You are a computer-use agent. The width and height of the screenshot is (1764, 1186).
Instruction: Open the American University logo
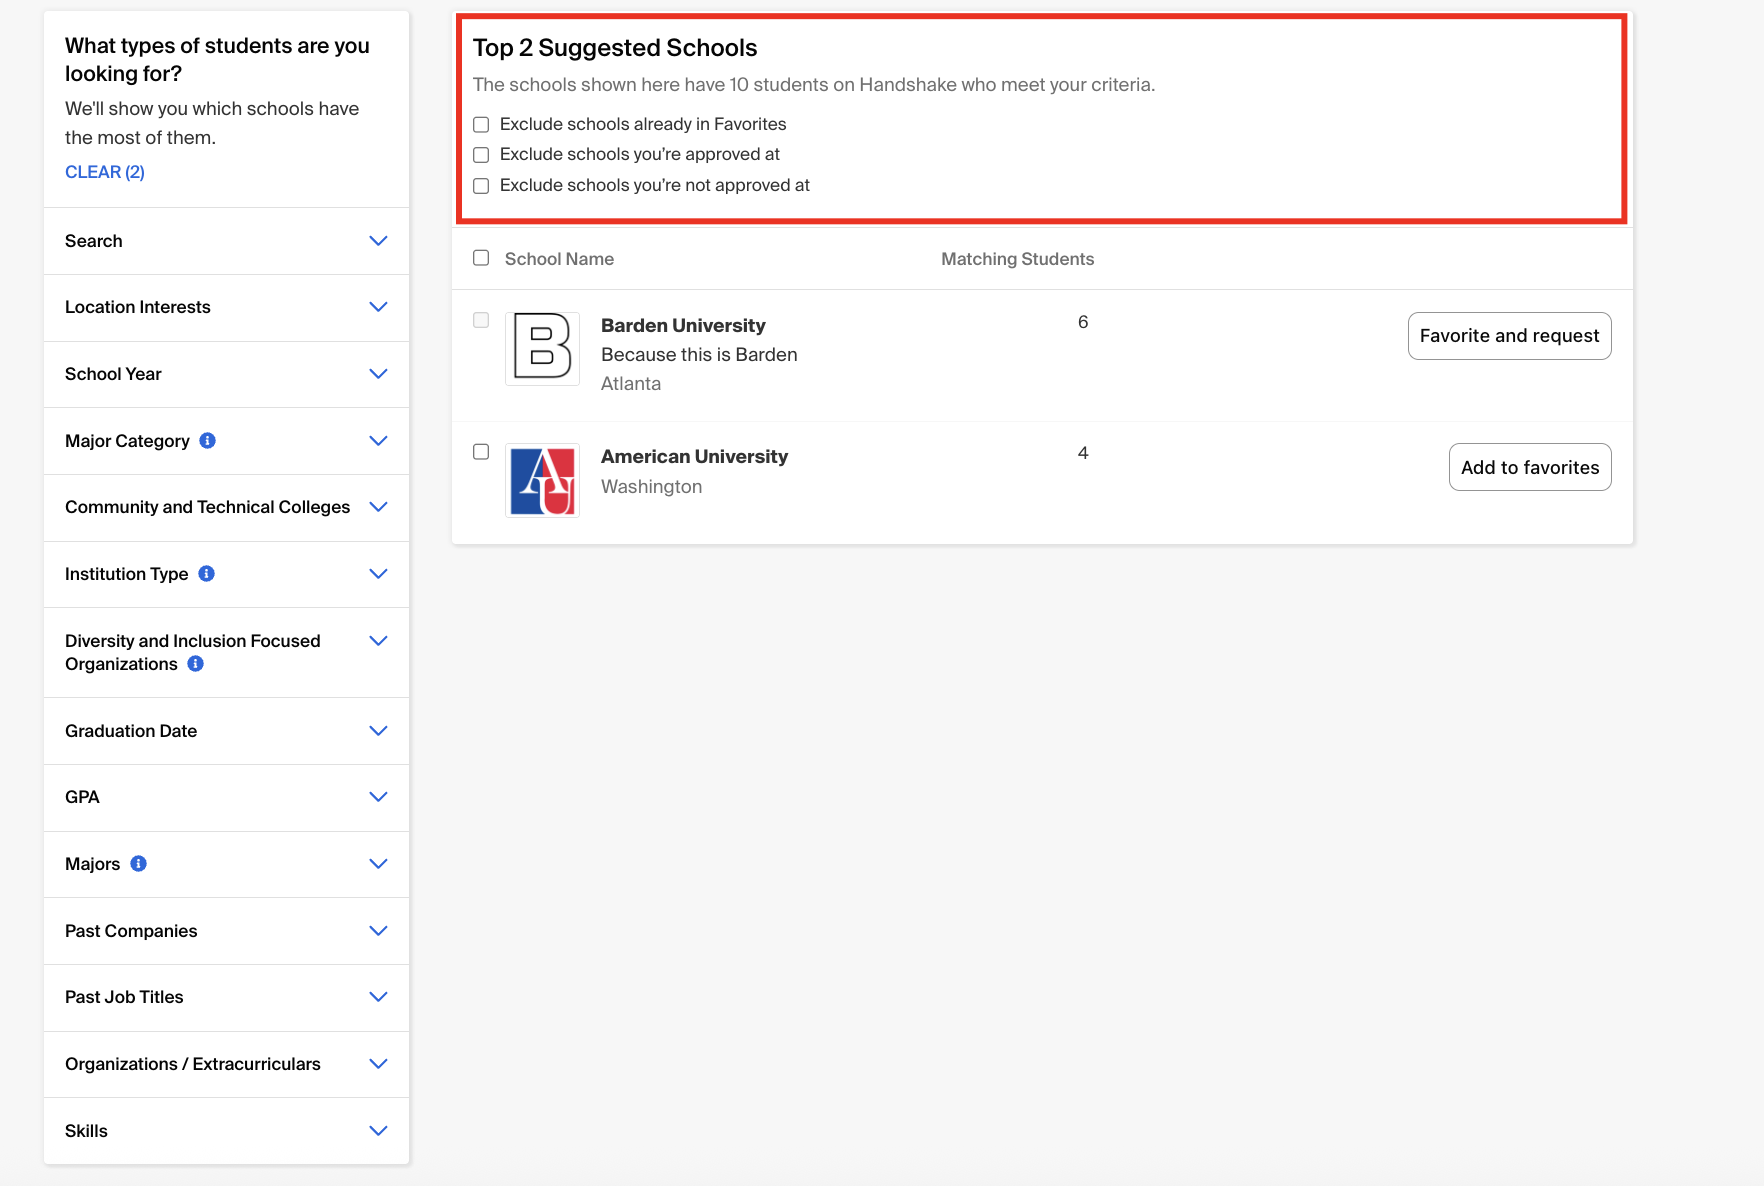pyautogui.click(x=542, y=480)
